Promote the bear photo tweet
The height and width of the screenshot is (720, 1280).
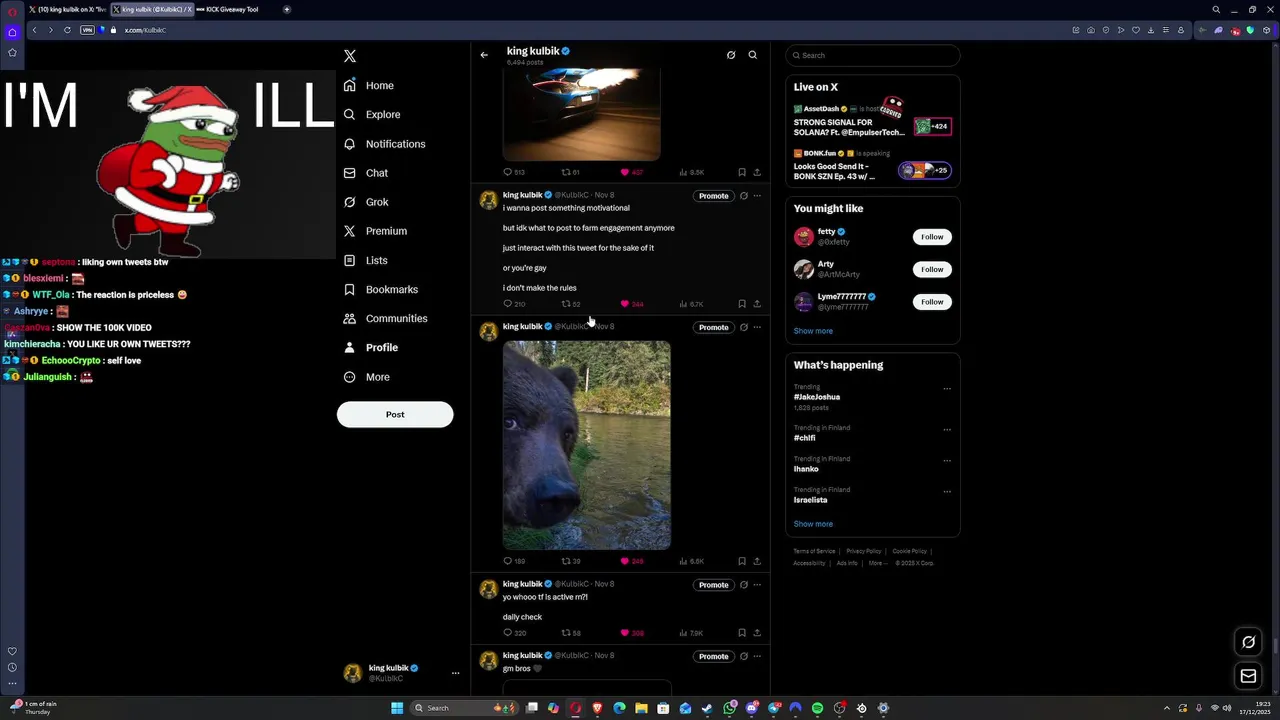[x=713, y=327]
